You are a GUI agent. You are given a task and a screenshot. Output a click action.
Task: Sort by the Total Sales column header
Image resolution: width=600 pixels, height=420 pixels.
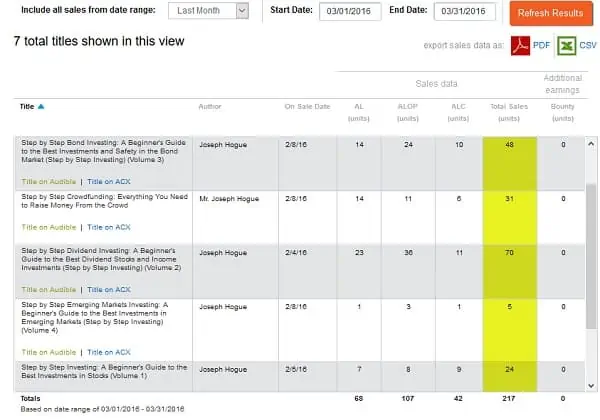509,105
